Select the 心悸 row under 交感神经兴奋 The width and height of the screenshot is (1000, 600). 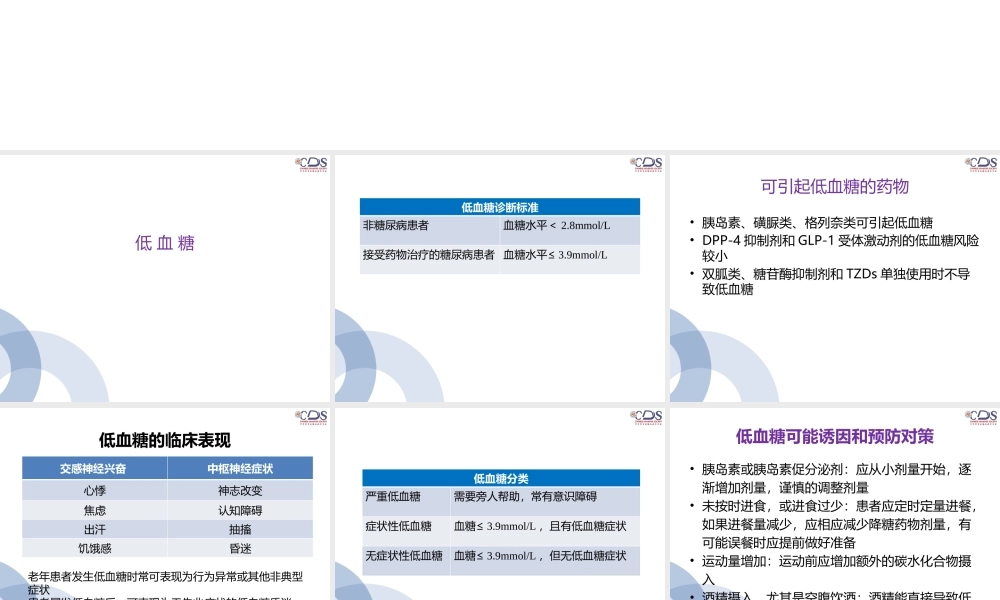pos(95,490)
